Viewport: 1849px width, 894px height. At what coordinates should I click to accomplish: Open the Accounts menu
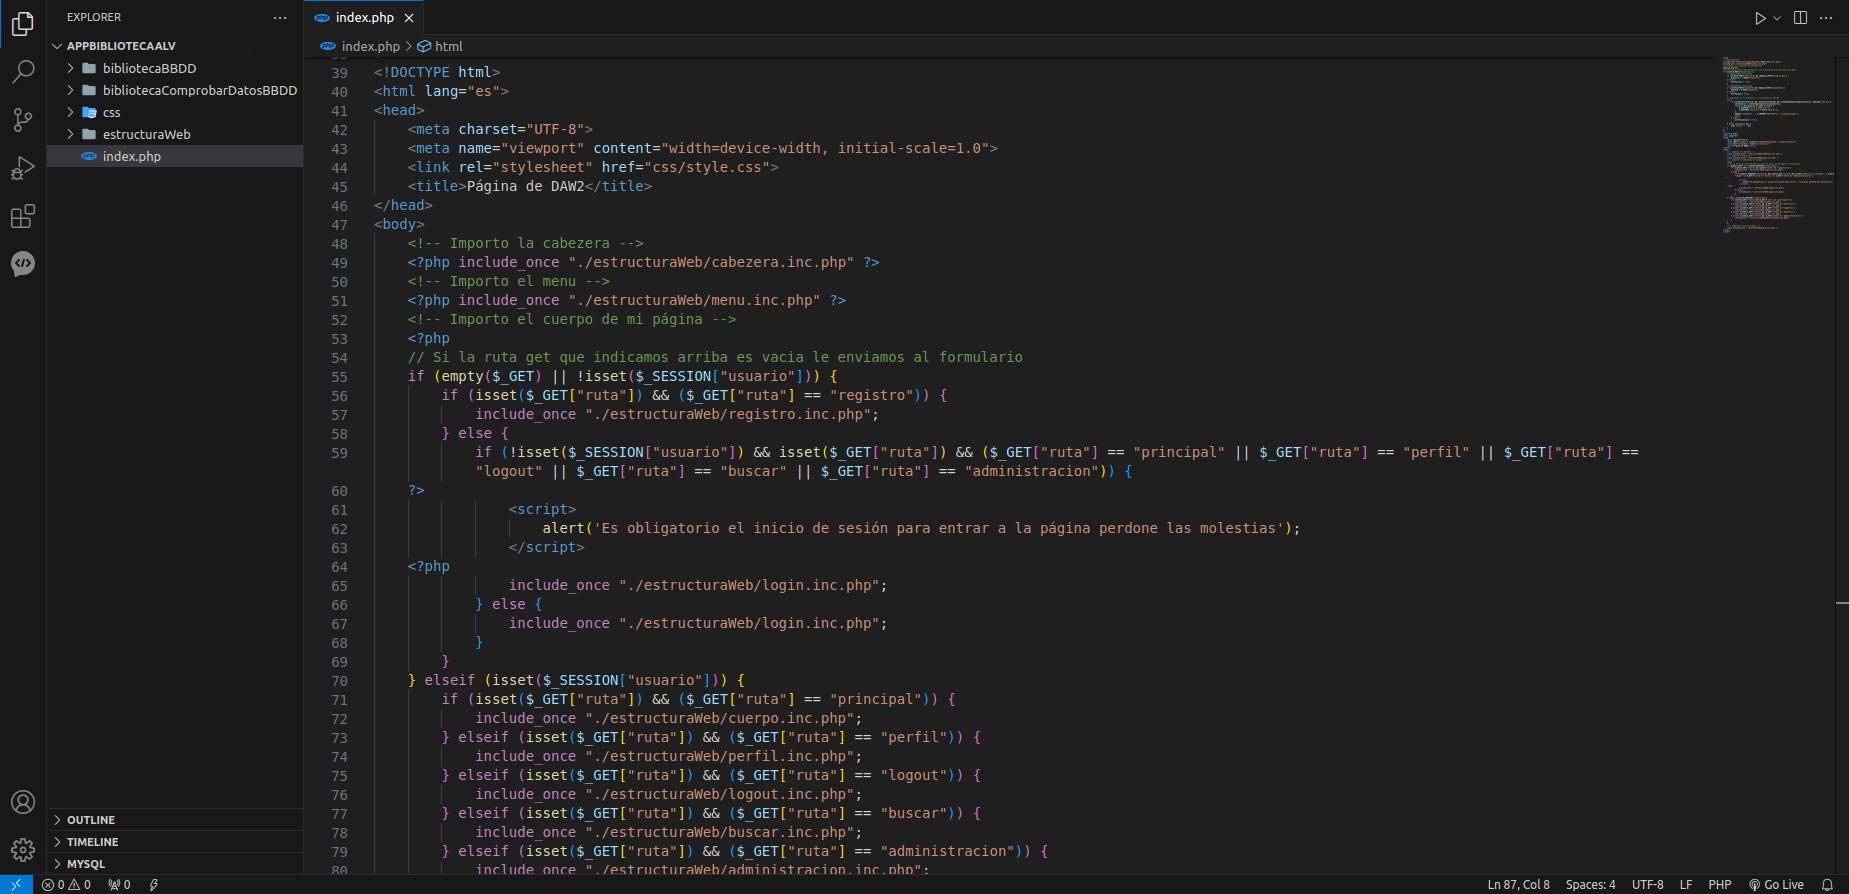[22, 802]
